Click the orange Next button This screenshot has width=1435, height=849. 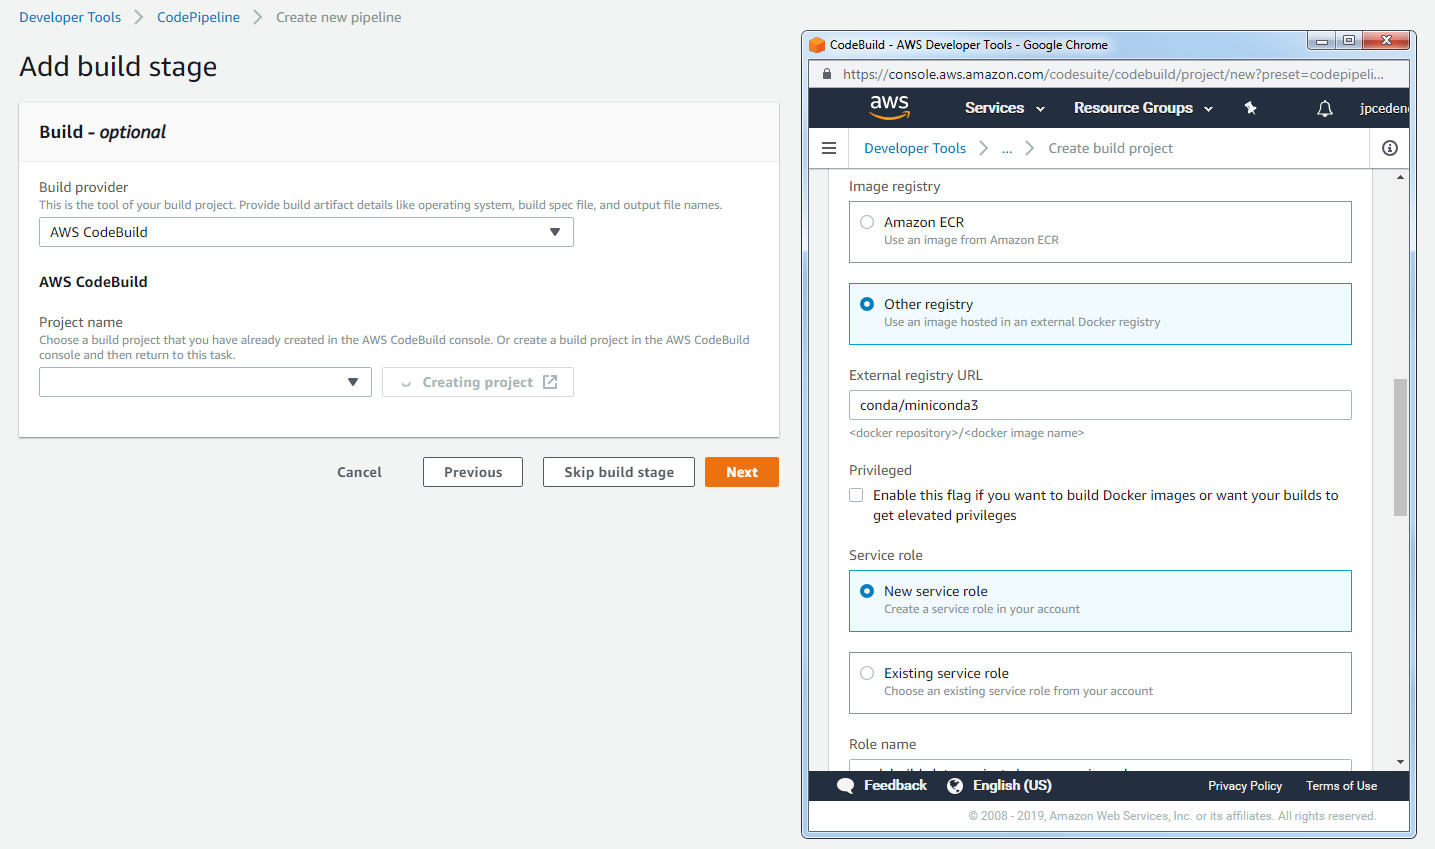click(x=742, y=472)
